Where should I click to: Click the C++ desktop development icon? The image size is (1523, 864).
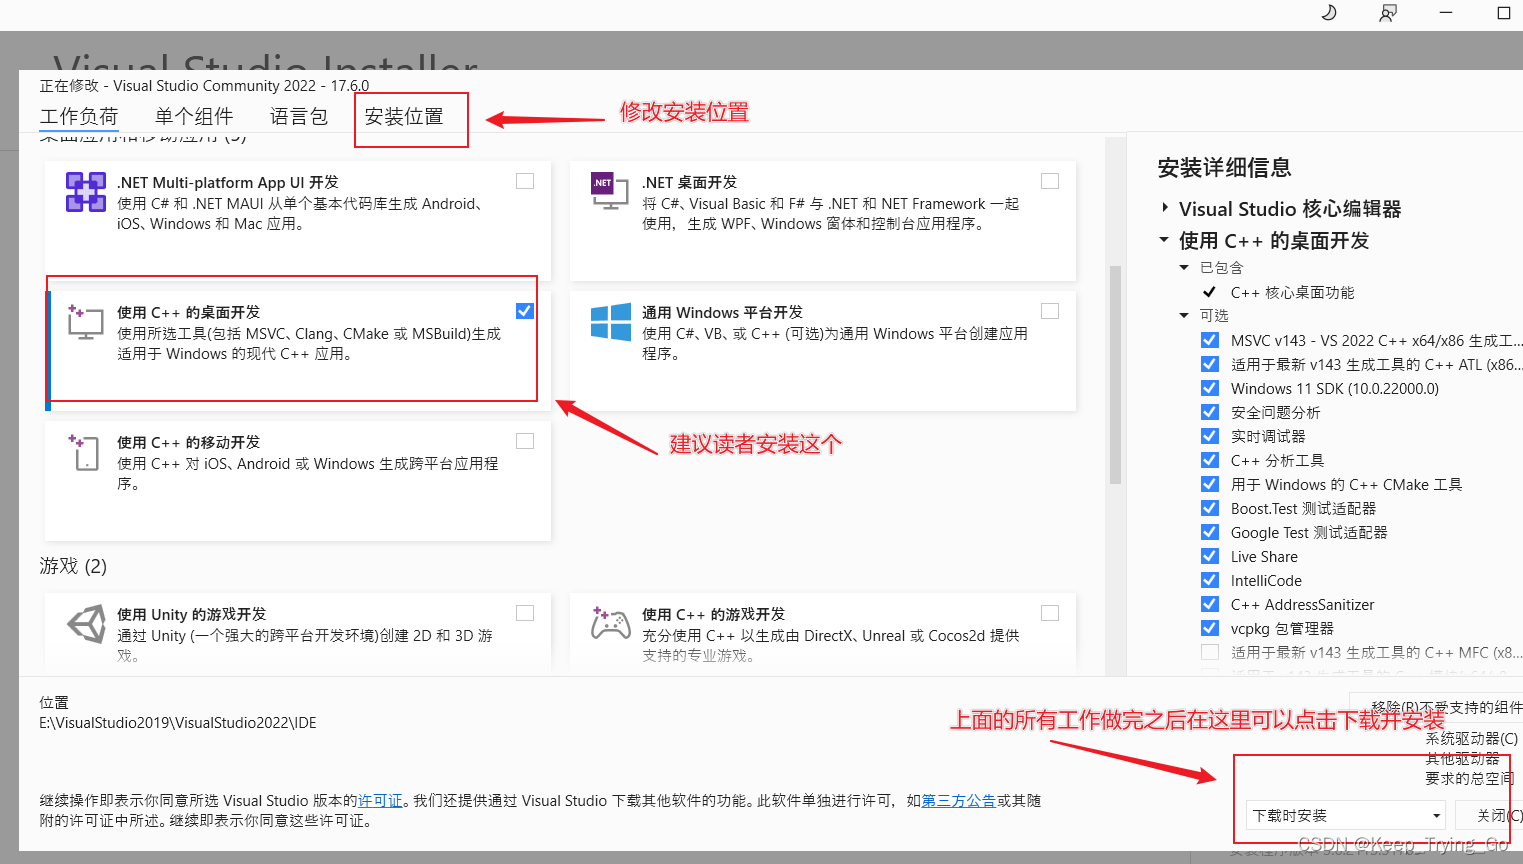(x=86, y=322)
